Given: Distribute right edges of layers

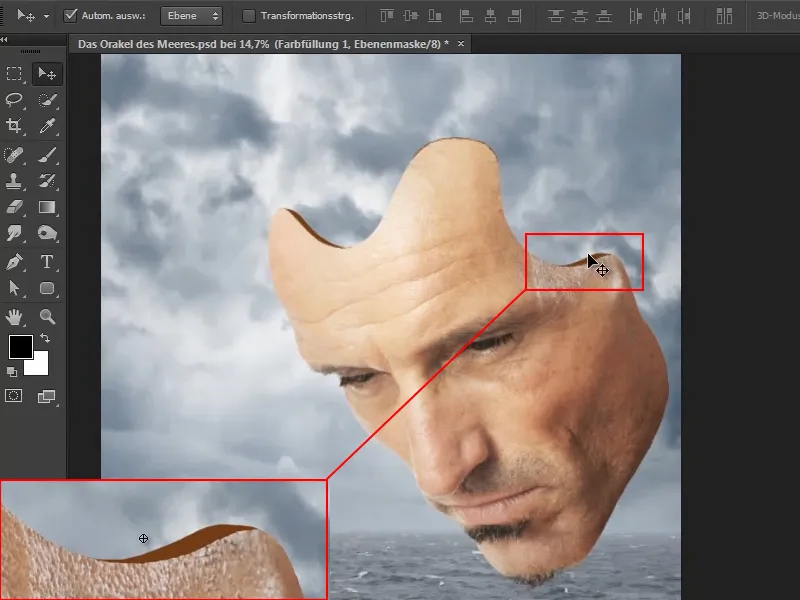Looking at the screenshot, I should tap(684, 16).
